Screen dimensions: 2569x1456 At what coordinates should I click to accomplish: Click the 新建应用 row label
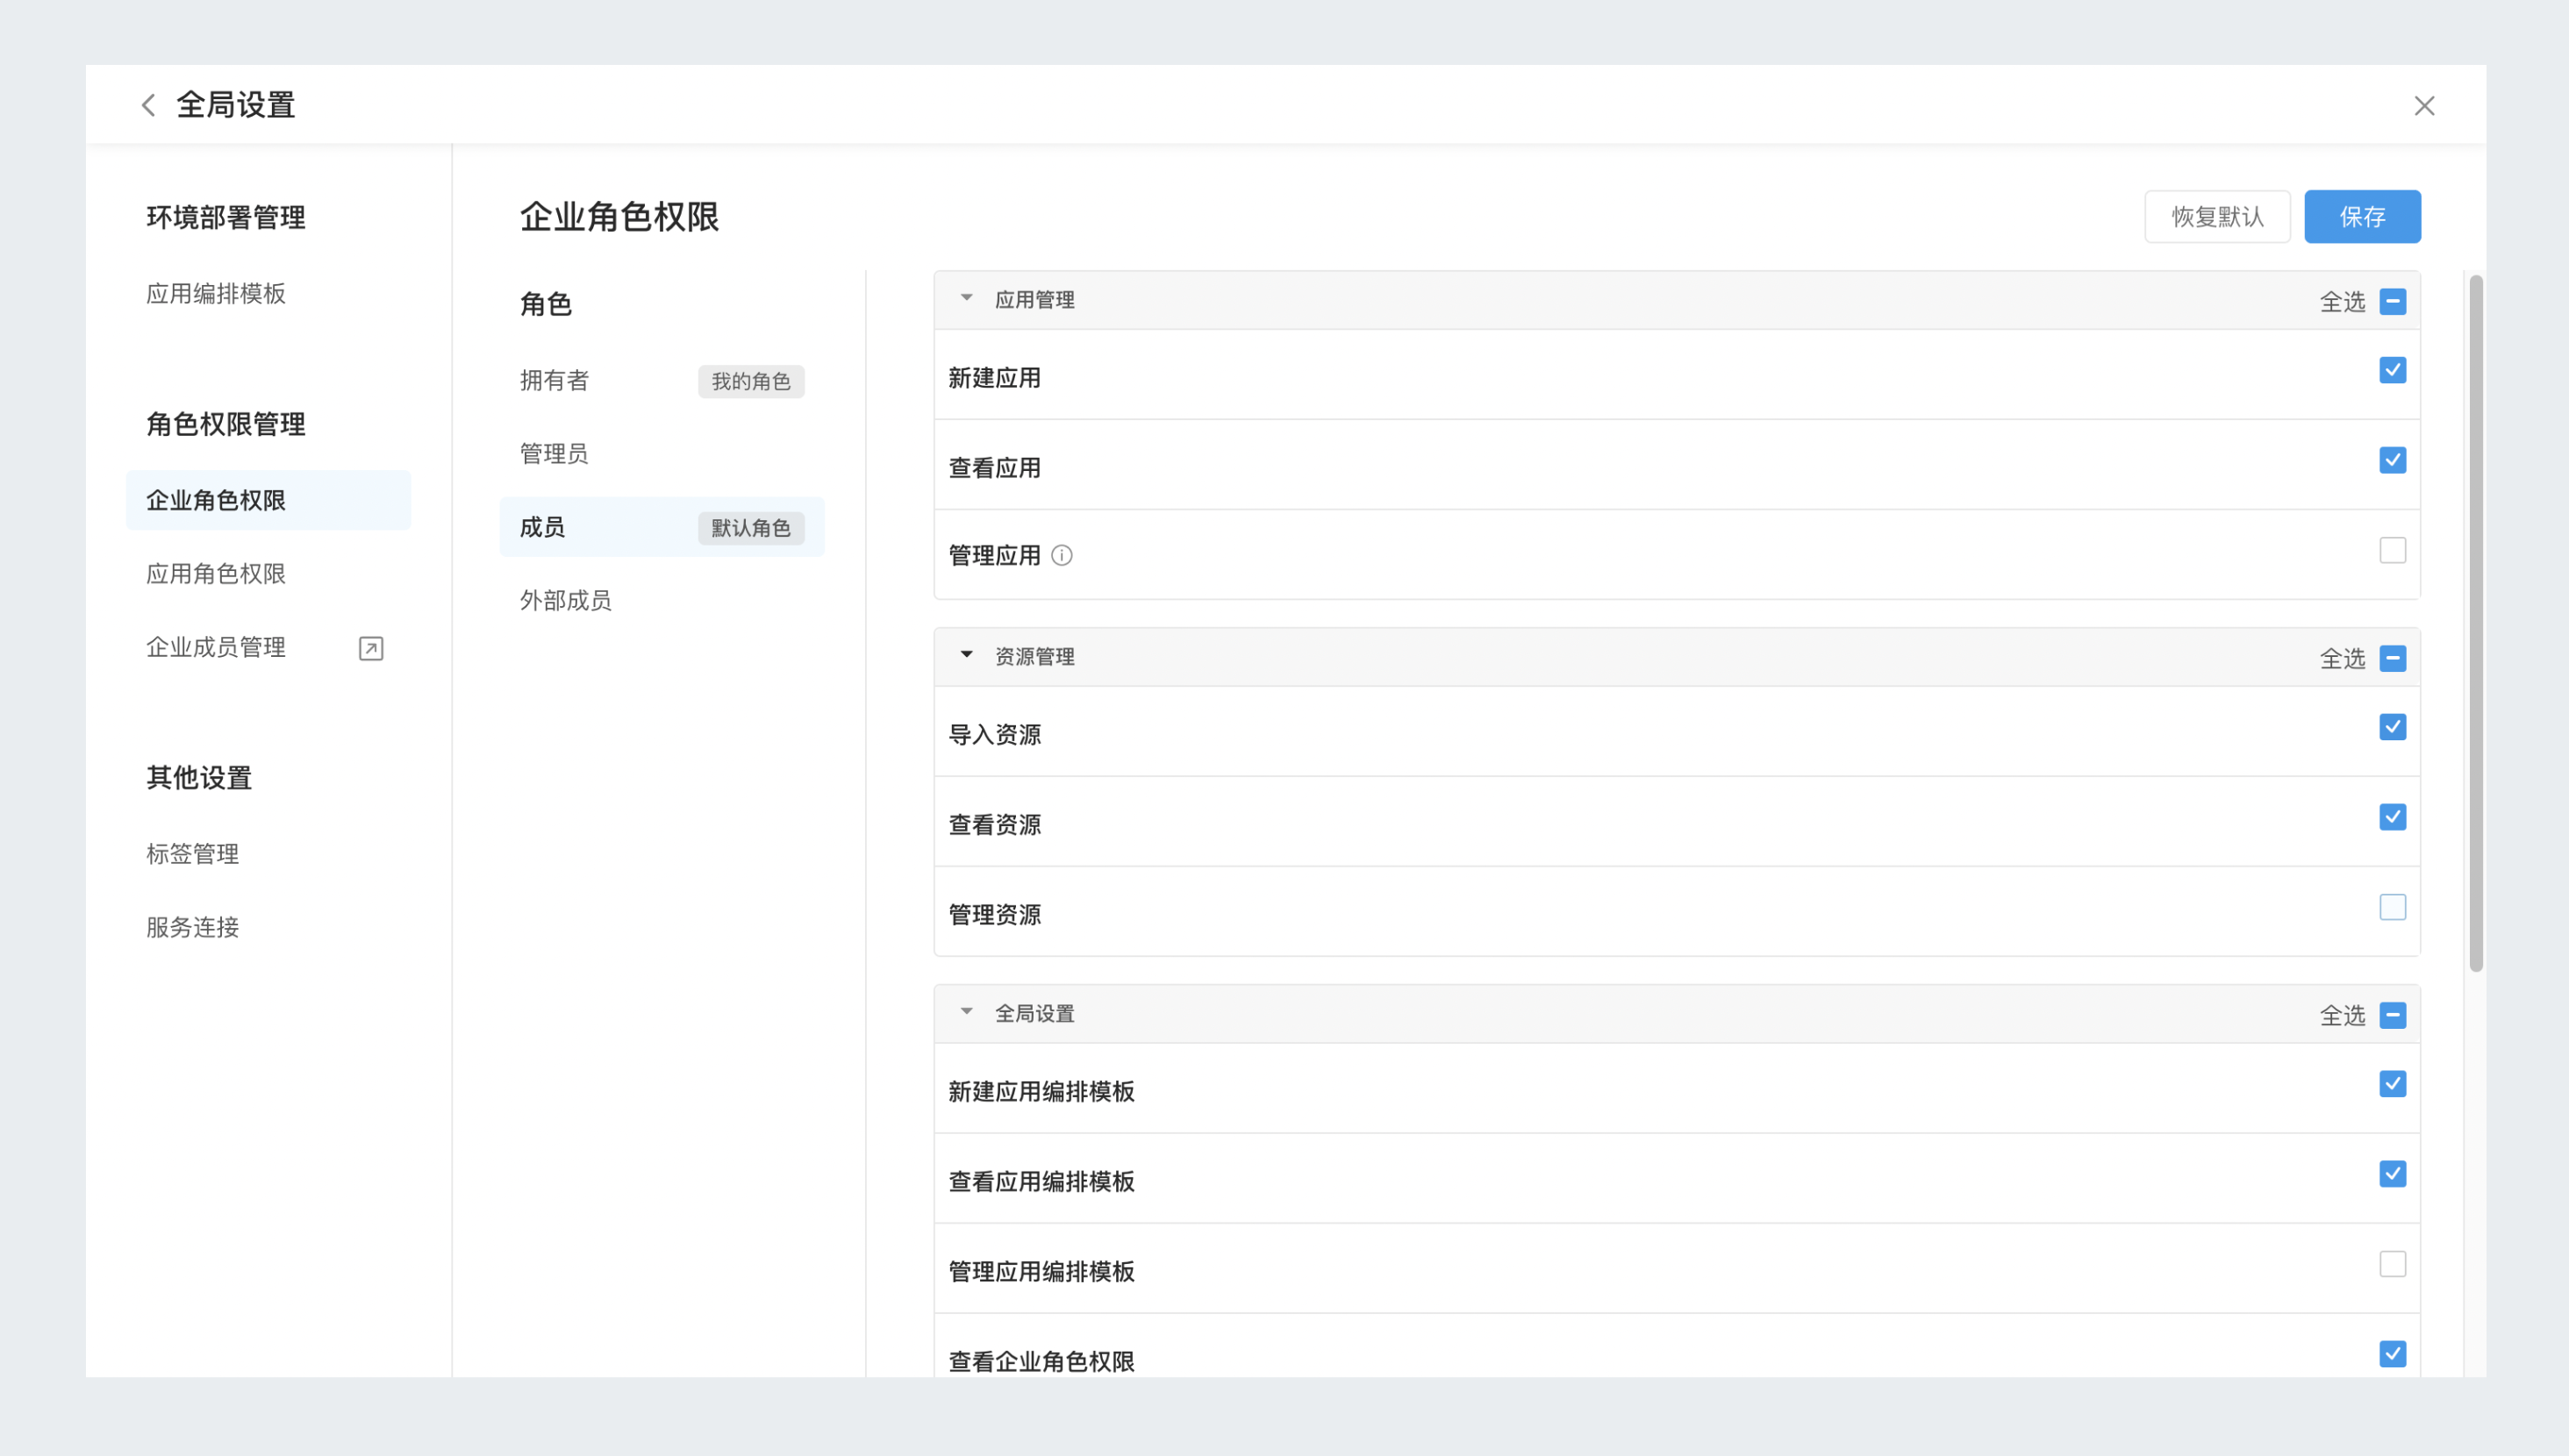click(995, 378)
